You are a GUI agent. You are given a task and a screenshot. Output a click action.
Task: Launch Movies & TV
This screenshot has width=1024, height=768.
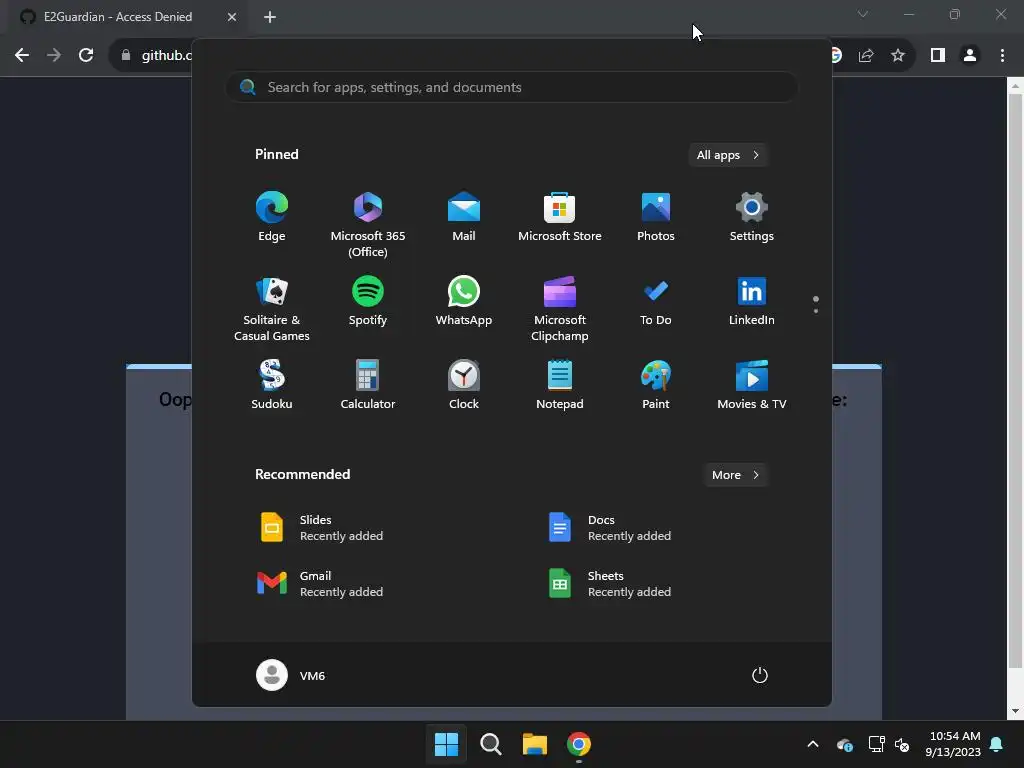pyautogui.click(x=752, y=385)
